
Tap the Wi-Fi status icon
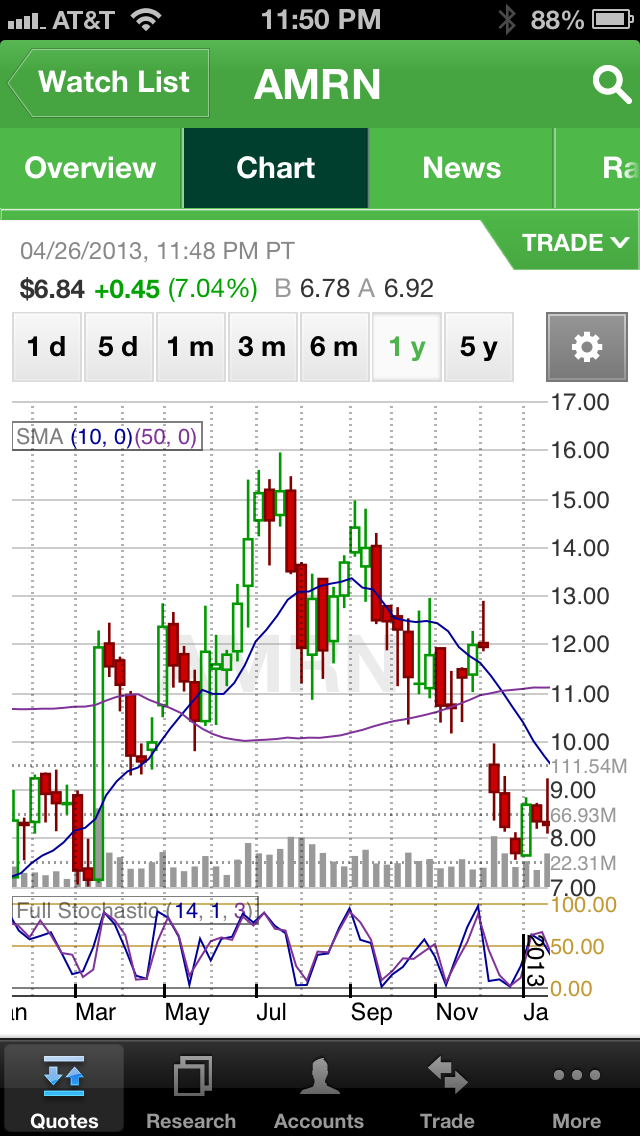(x=146, y=20)
